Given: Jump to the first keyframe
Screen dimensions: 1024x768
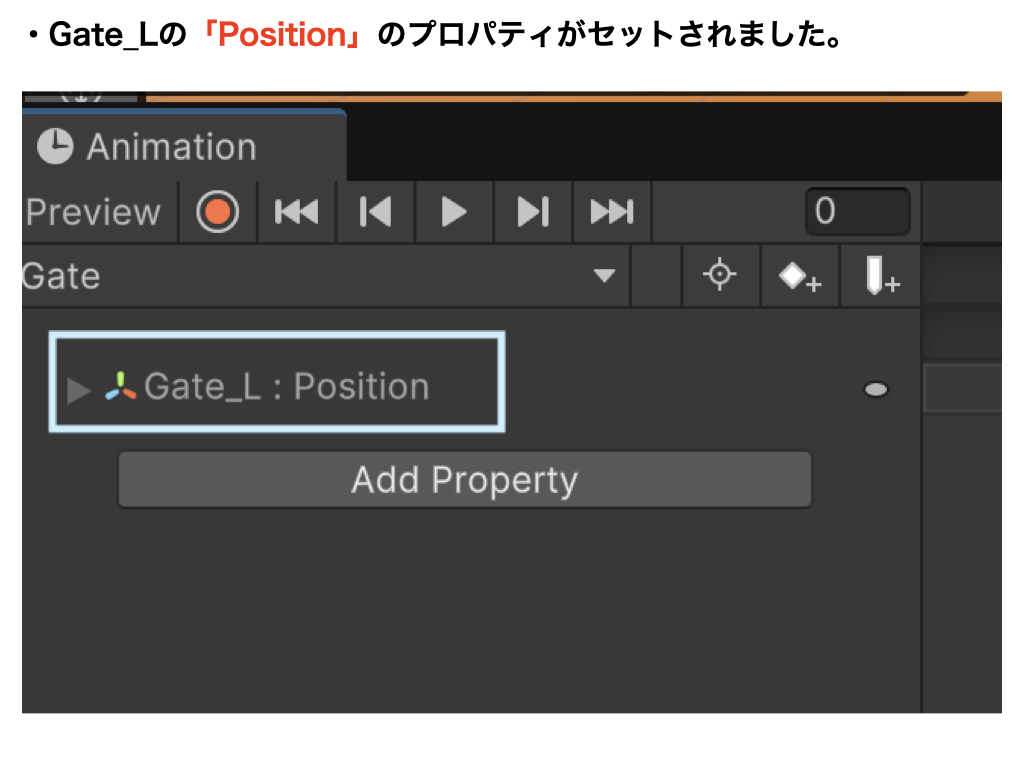Looking at the screenshot, I should tap(296, 212).
